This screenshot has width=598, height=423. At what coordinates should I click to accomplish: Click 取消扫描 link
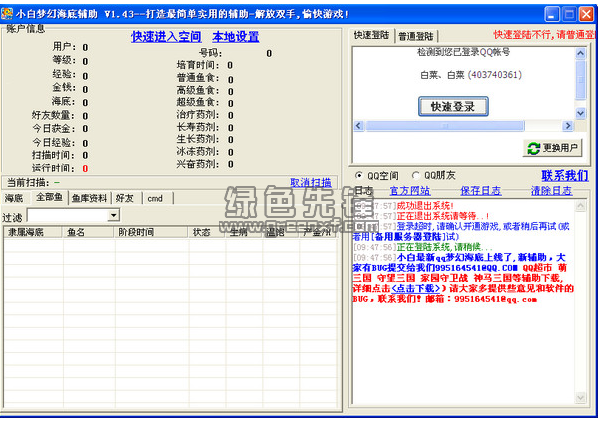310,183
